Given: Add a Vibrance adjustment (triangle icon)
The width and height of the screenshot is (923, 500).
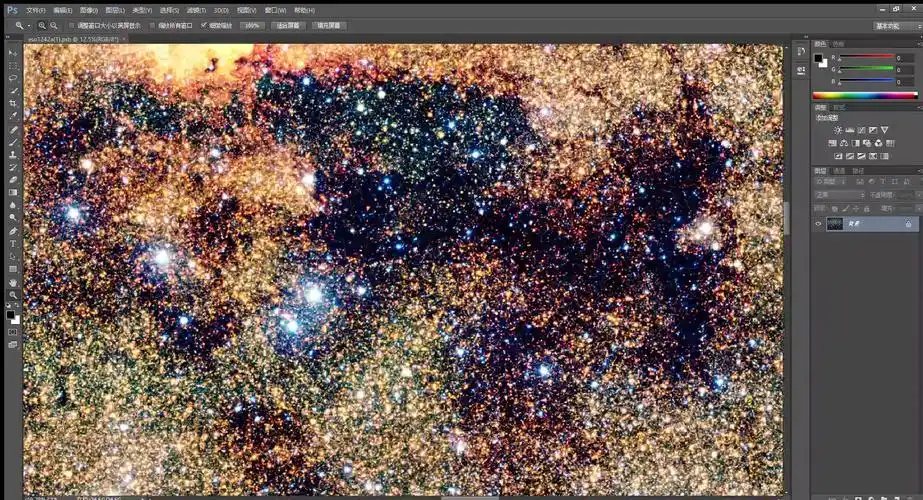Looking at the screenshot, I should coord(884,130).
